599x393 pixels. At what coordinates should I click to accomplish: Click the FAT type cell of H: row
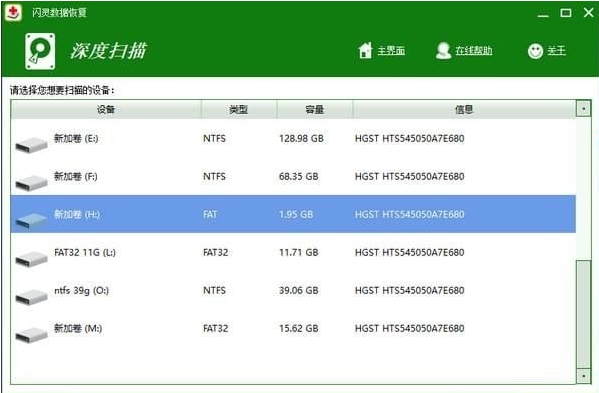(x=210, y=214)
